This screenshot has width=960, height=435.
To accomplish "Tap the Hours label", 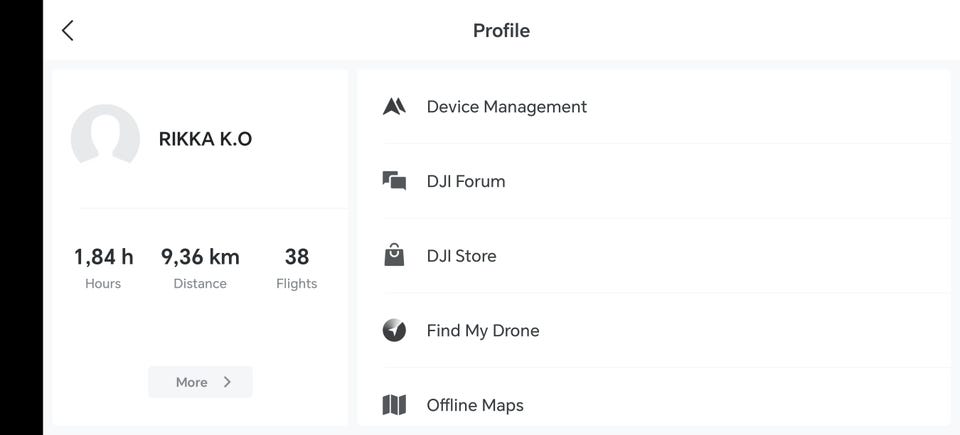I will point(103,284).
